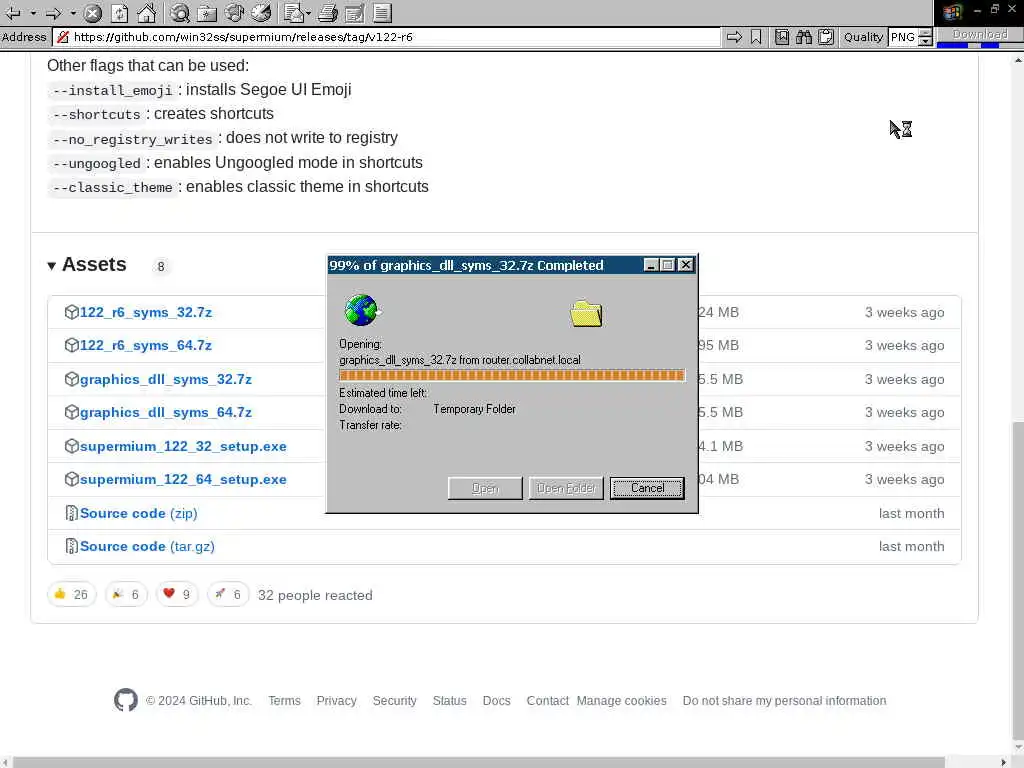Image resolution: width=1024 pixels, height=768 pixels.
Task: Click the horizontal scrollbar right arrow
Action: click(x=1004, y=762)
